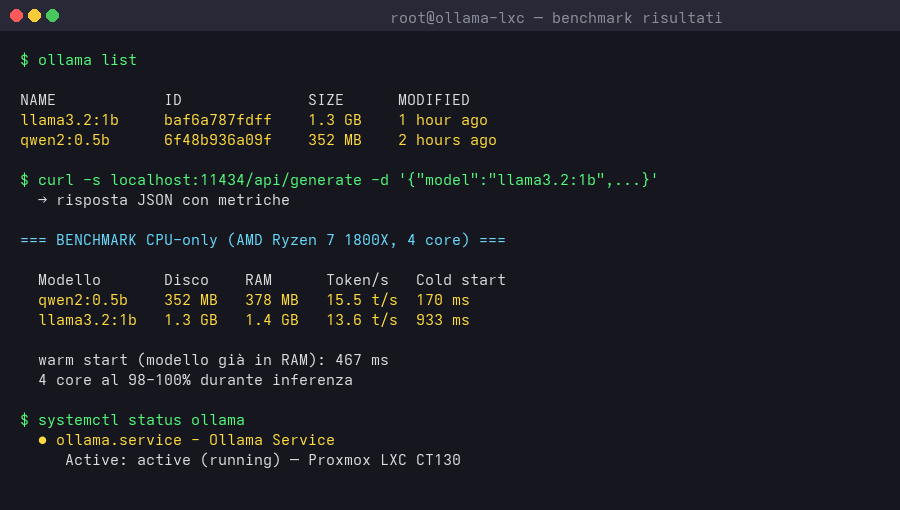Click the BENCHMARK CPU-only heading line
Image resolution: width=900 pixels, height=510 pixels.
tap(263, 240)
